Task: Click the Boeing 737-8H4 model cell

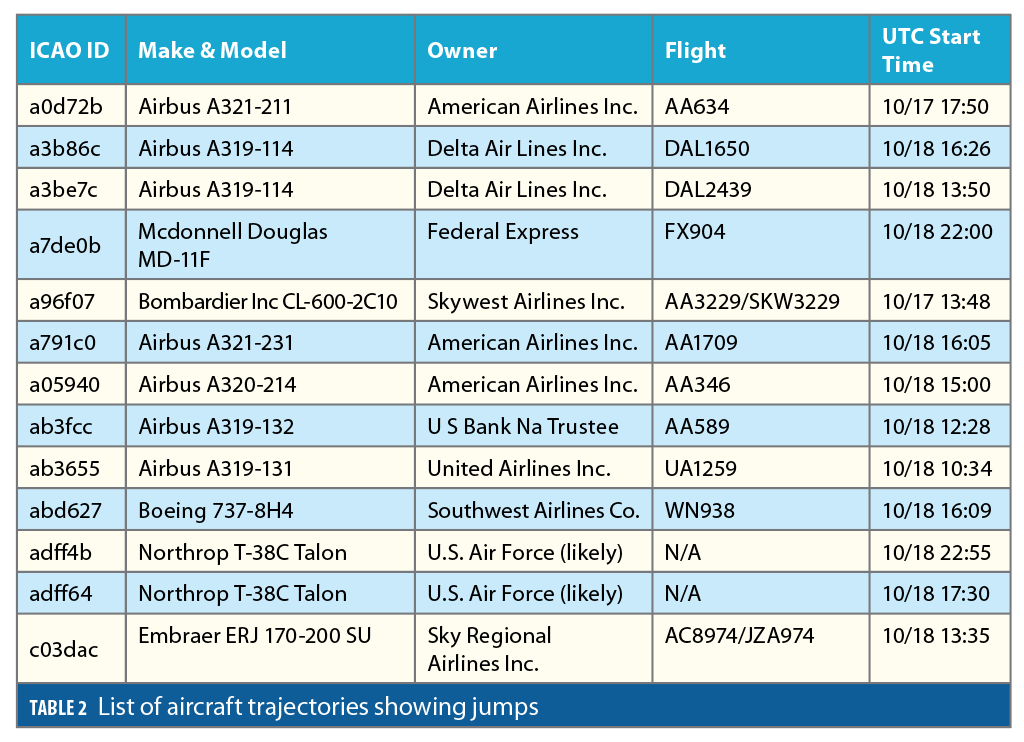Action: [x=215, y=511]
